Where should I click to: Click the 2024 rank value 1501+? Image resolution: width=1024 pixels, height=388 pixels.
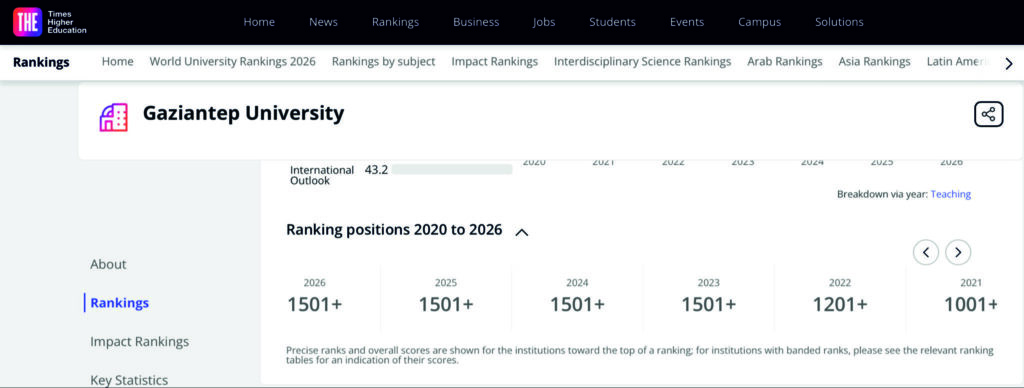(x=577, y=304)
